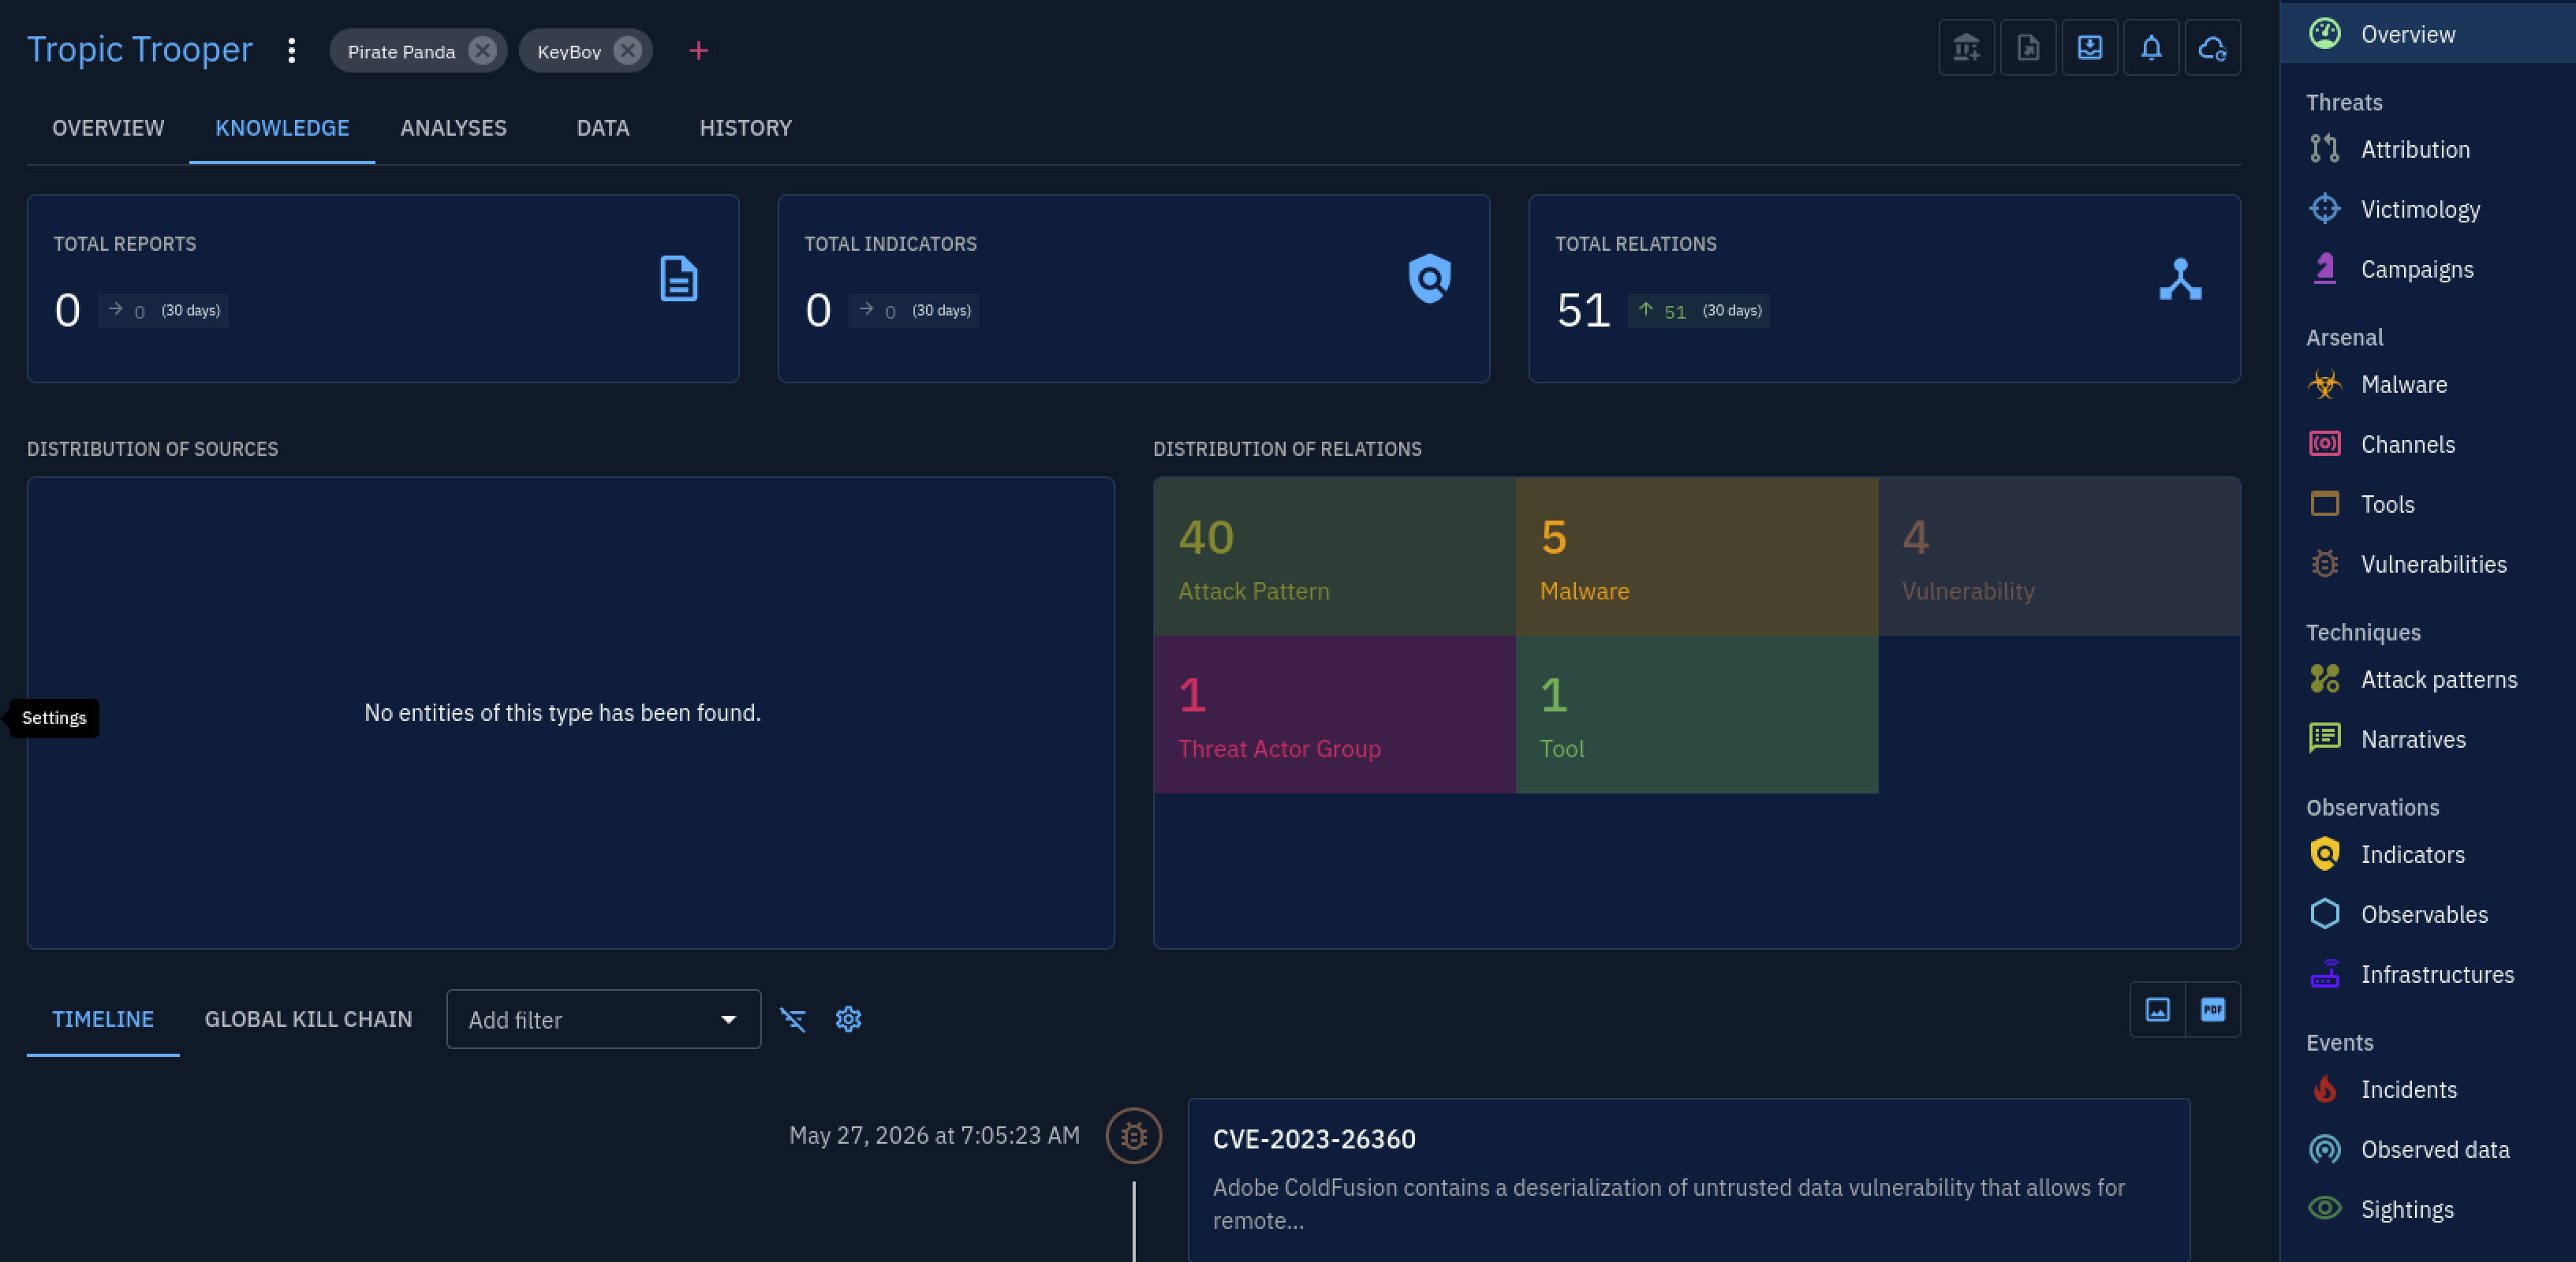Select the TIMELINE tab

click(x=103, y=1019)
